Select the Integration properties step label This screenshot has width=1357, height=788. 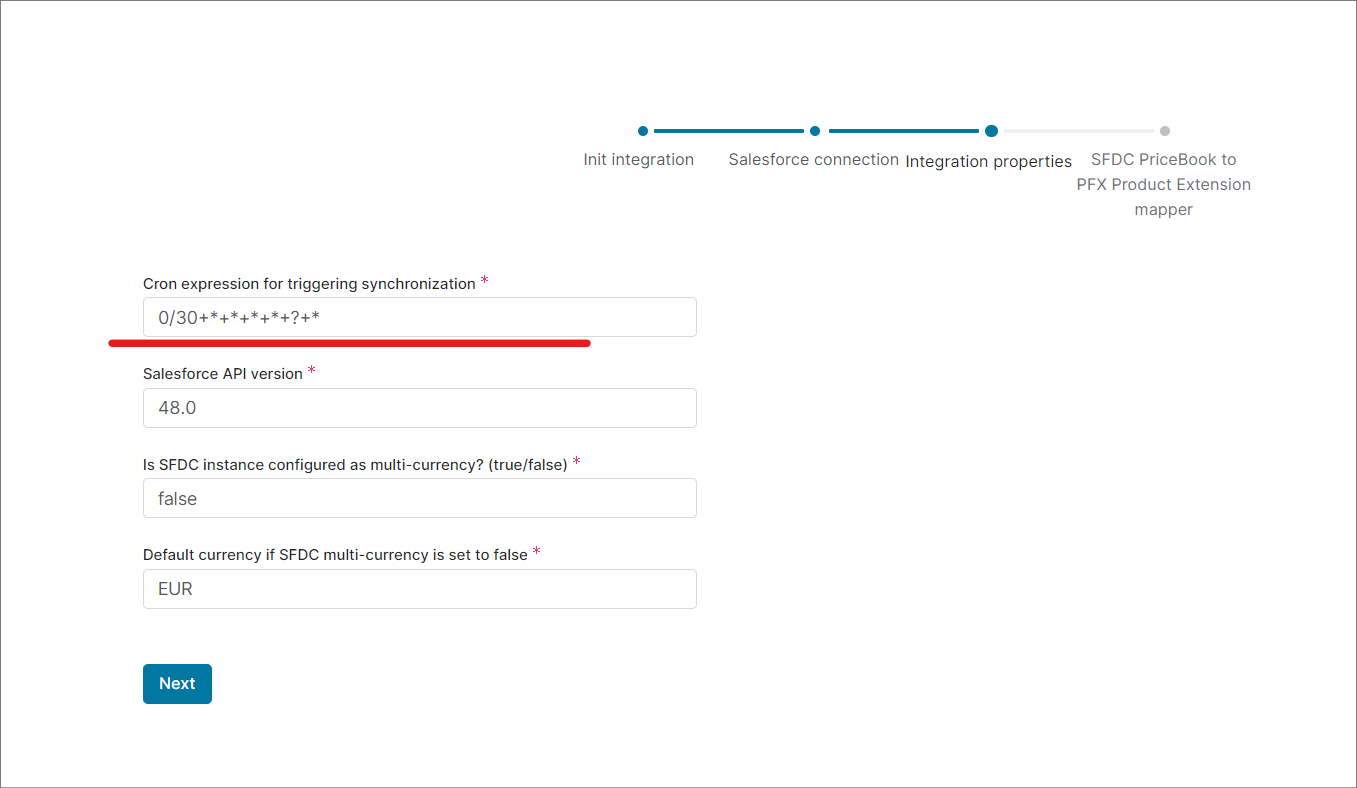989,161
